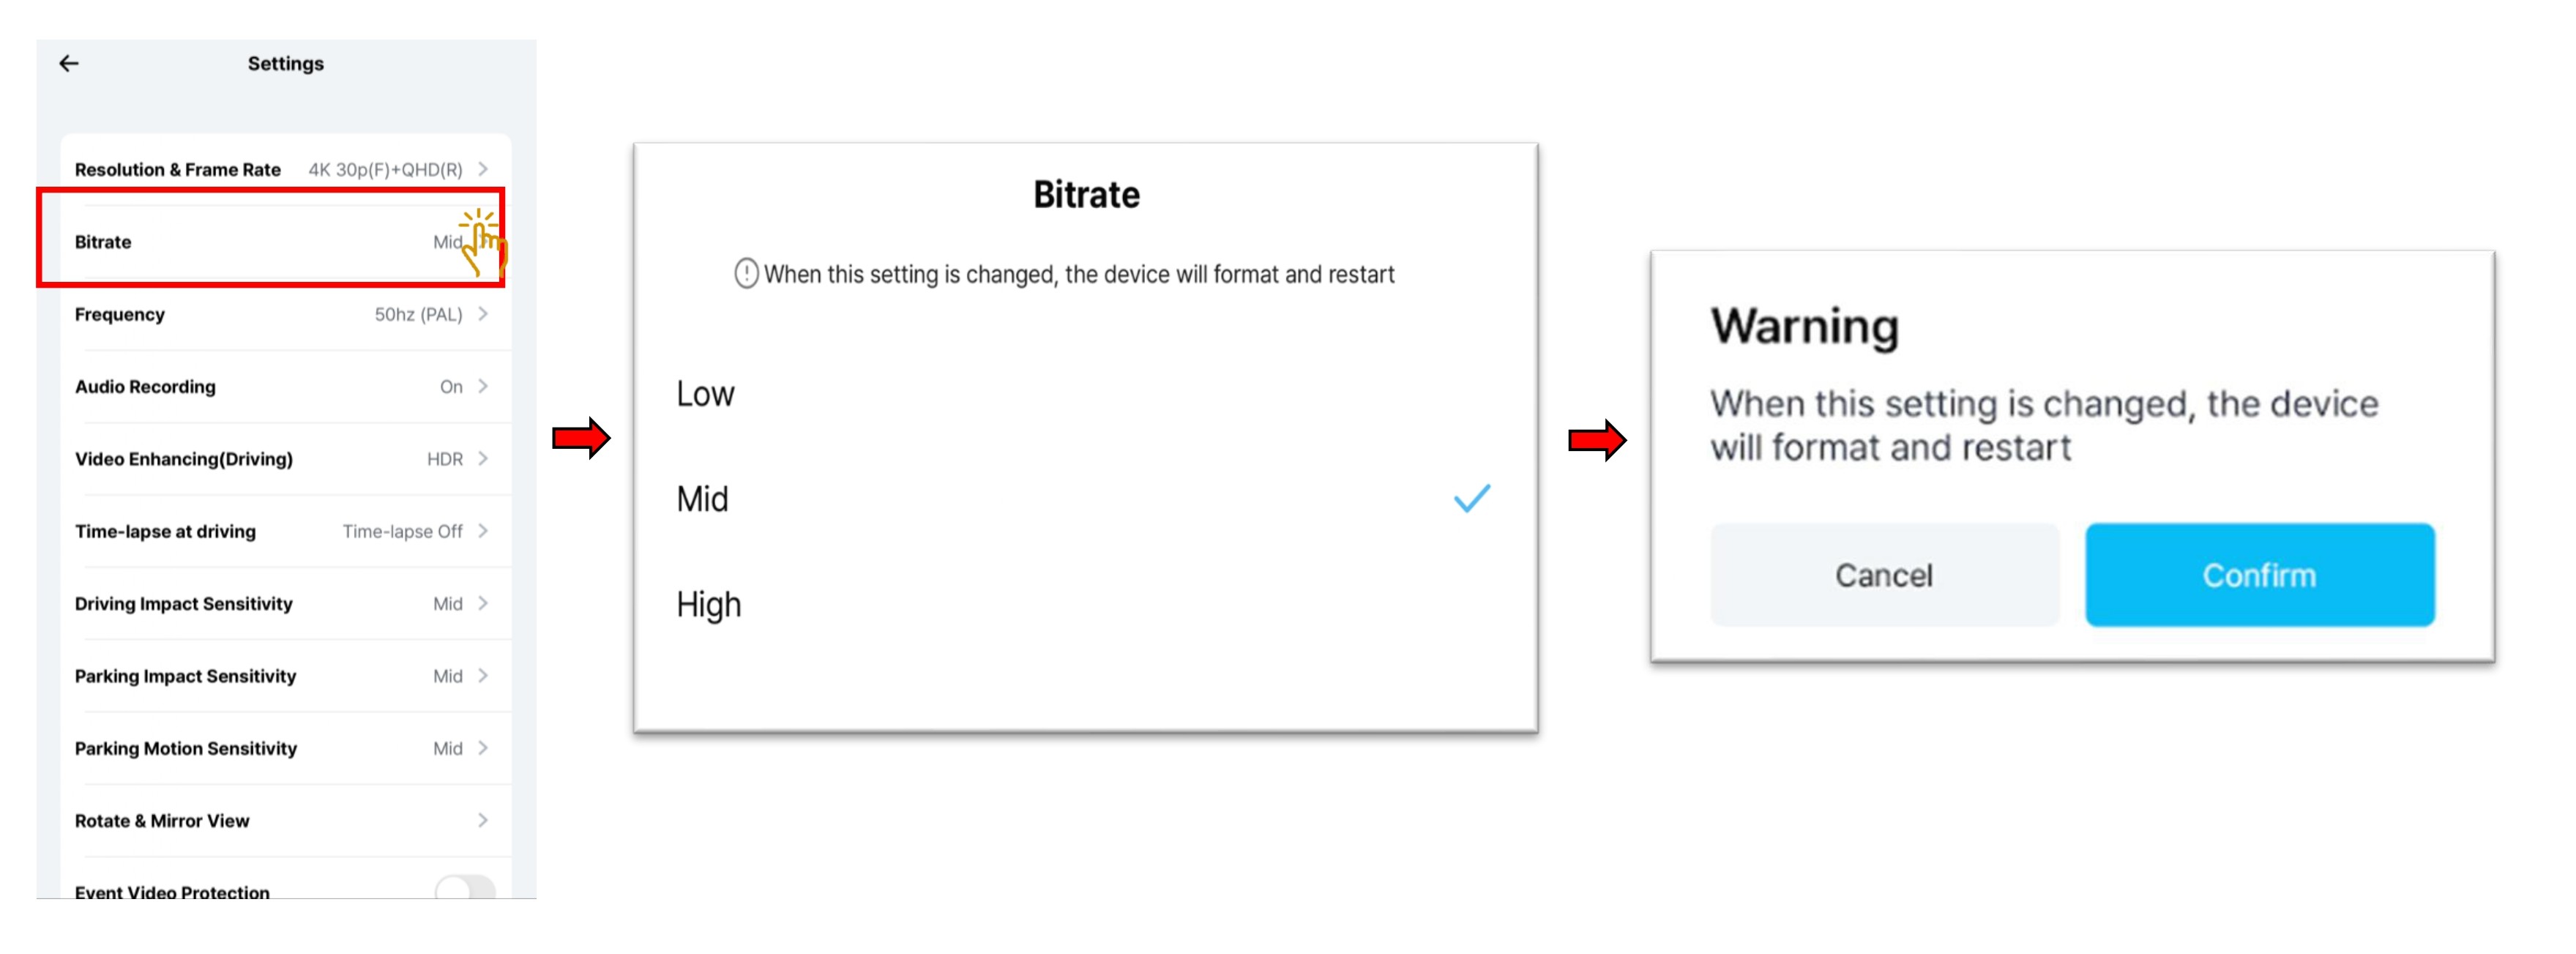
Task: Open Rotate & Mirror View chevron
Action: [483, 821]
